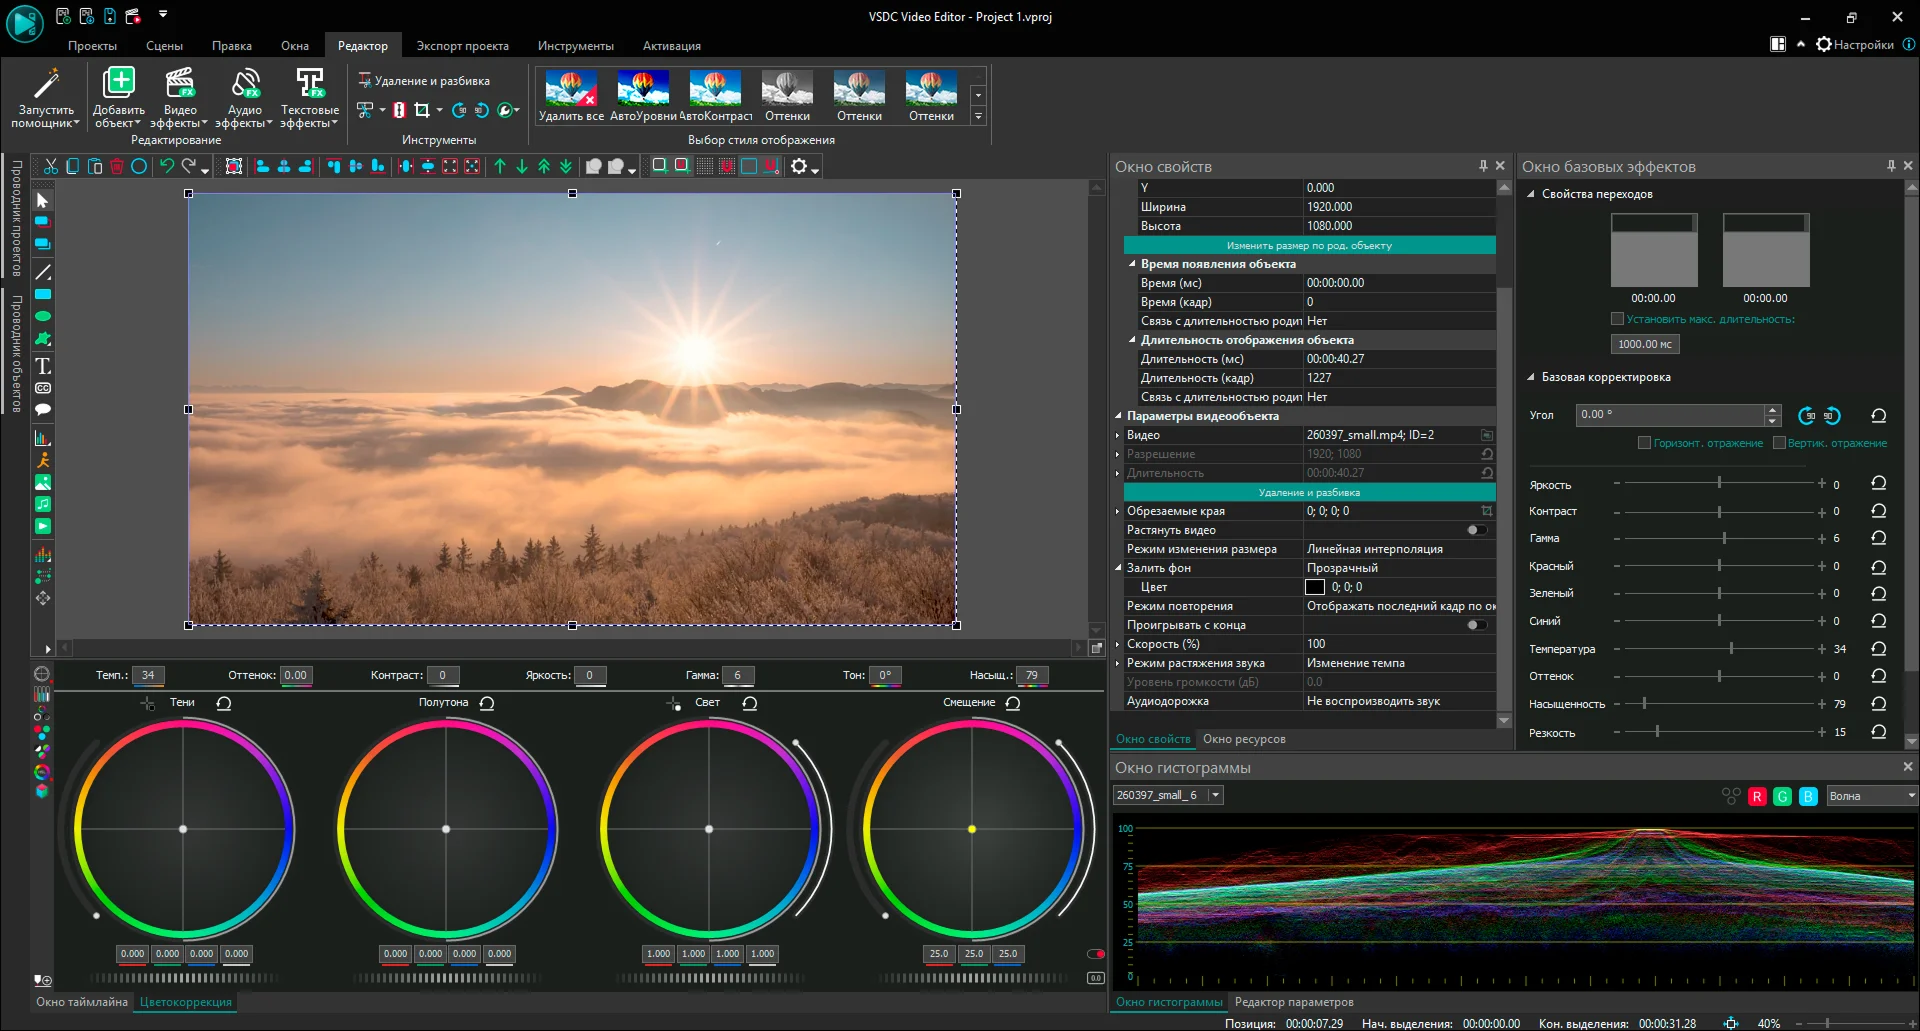Click the teal Удаление и разбивка property button
The image size is (1920, 1031).
[x=1309, y=492]
